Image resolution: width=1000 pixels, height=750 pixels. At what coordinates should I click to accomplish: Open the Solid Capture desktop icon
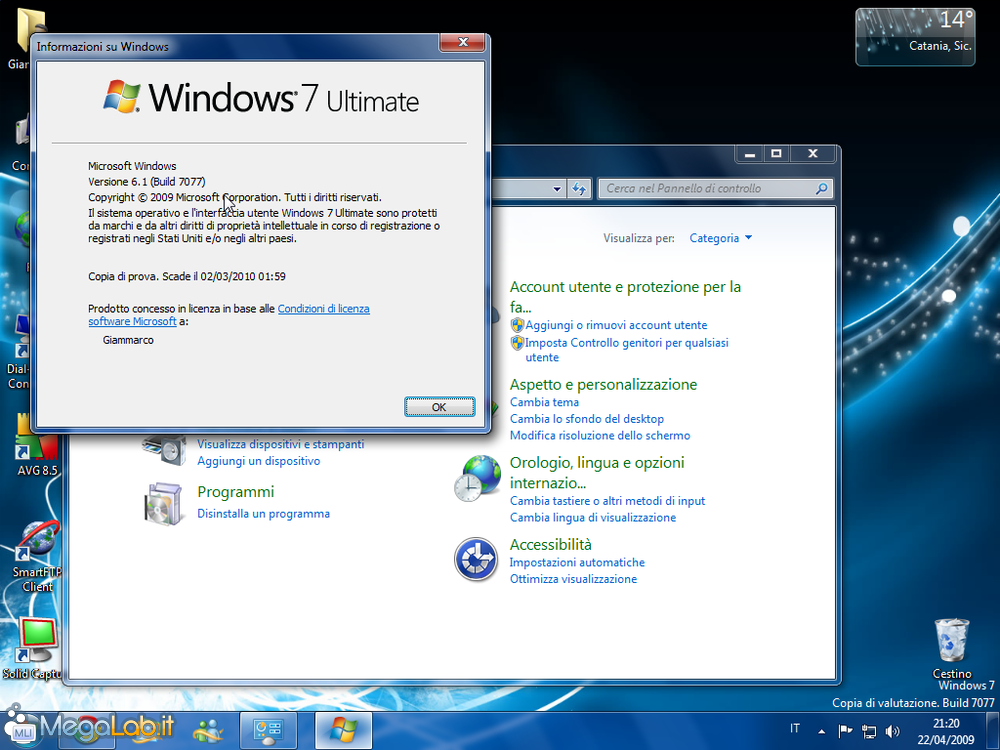[37, 641]
